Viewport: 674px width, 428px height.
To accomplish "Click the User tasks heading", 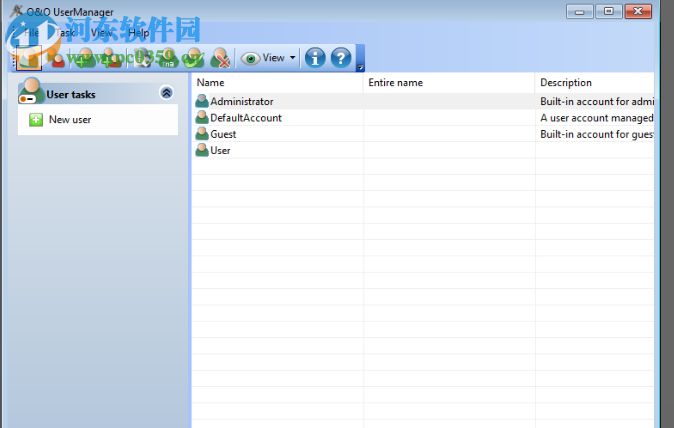I will pyautogui.click(x=71, y=95).
